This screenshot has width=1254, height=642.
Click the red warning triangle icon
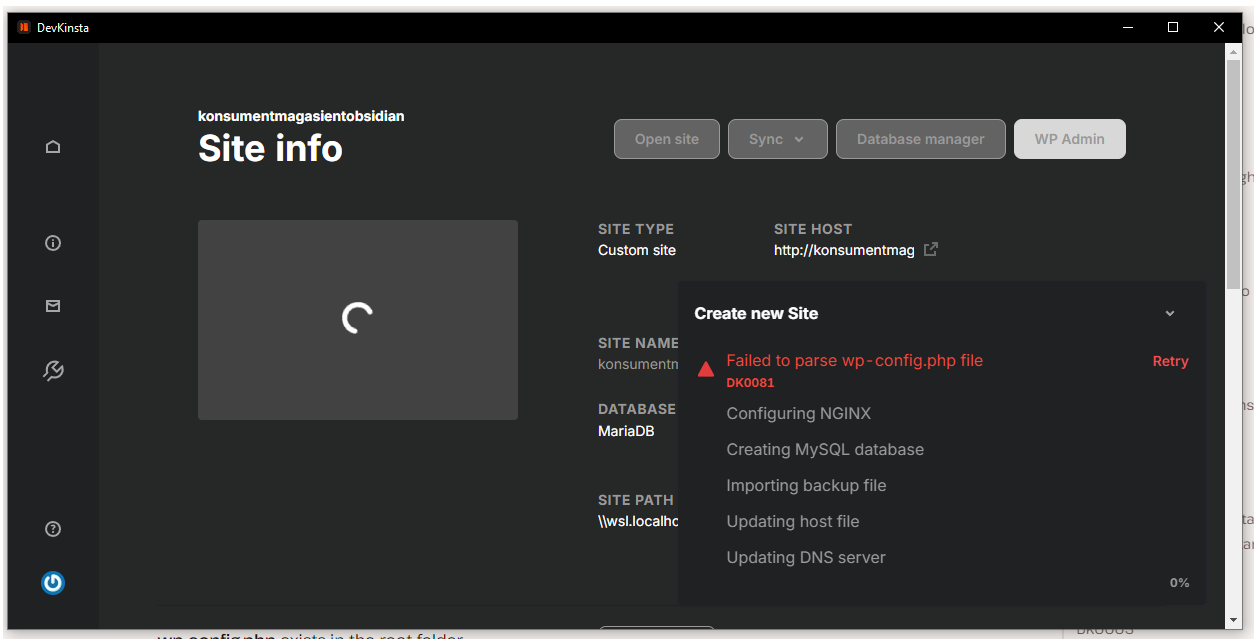[705, 369]
